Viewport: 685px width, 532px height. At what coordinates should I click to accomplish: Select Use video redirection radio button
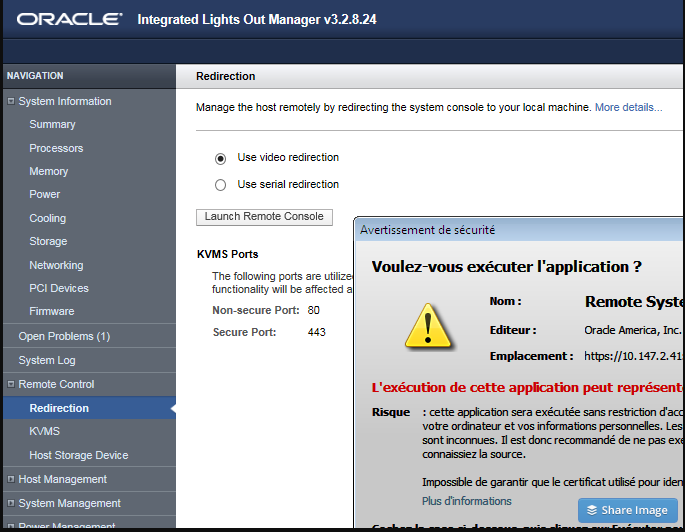(220, 158)
